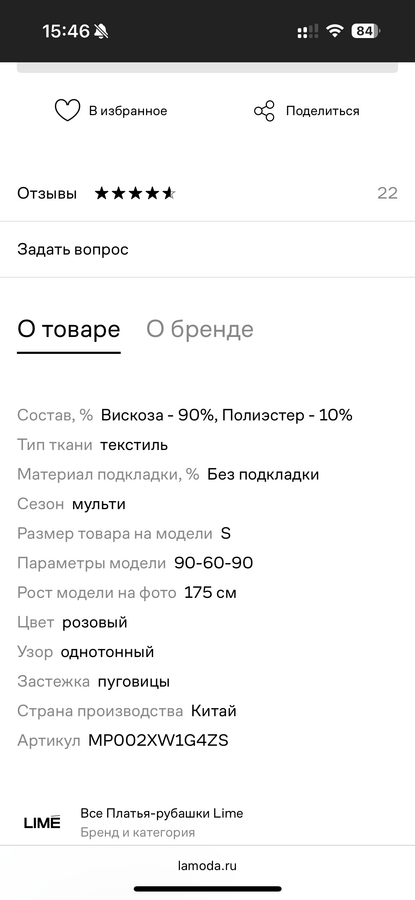Tap the article number MP002XW1G4ZS

158,740
